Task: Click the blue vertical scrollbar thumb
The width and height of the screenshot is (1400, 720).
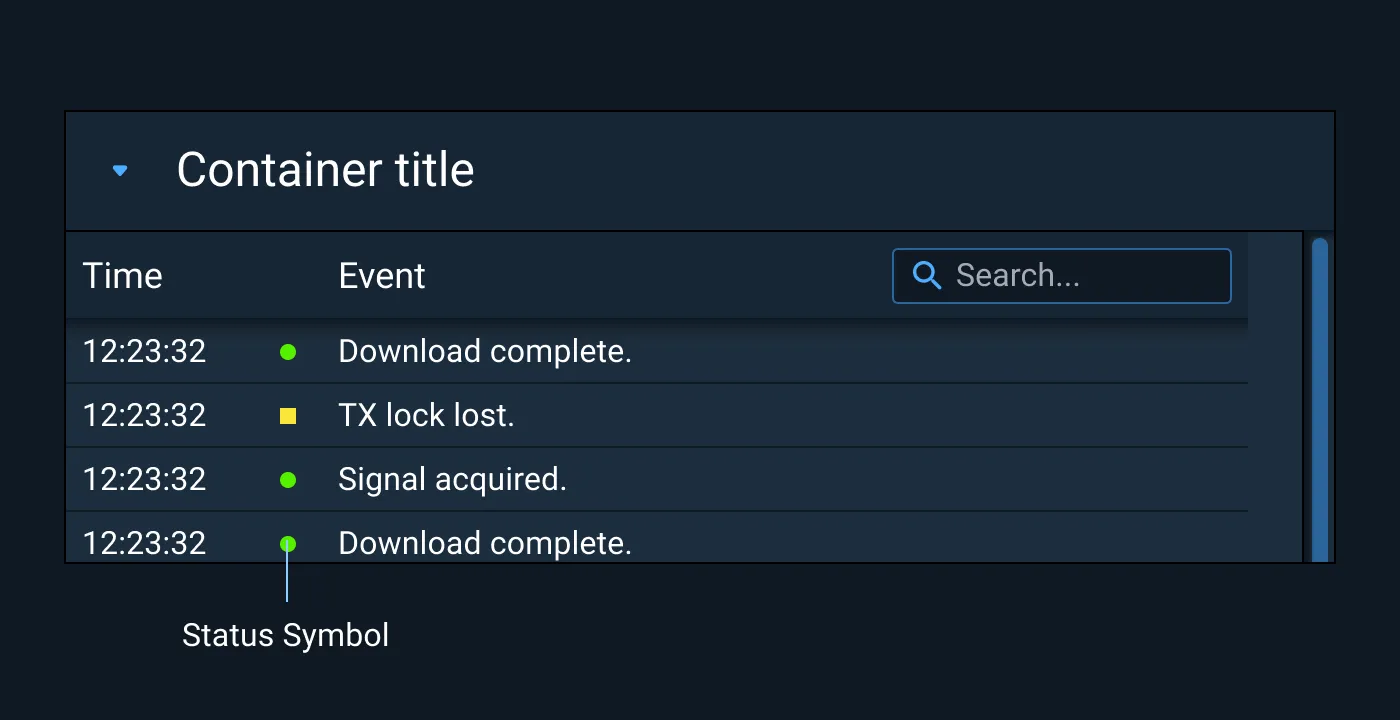Action: click(1319, 400)
